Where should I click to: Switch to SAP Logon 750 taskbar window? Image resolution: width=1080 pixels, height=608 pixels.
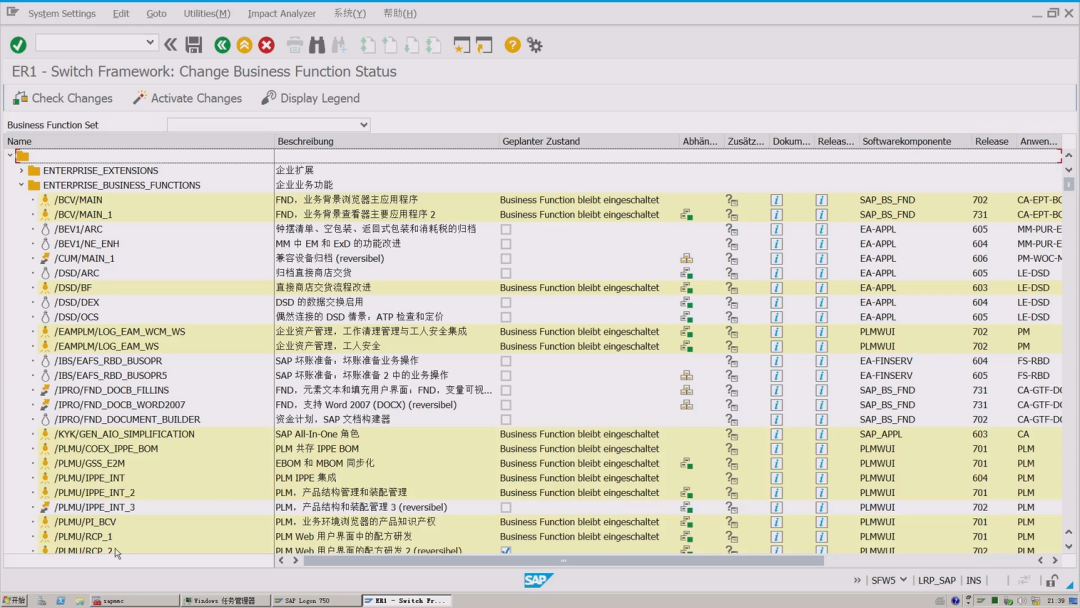(315, 600)
